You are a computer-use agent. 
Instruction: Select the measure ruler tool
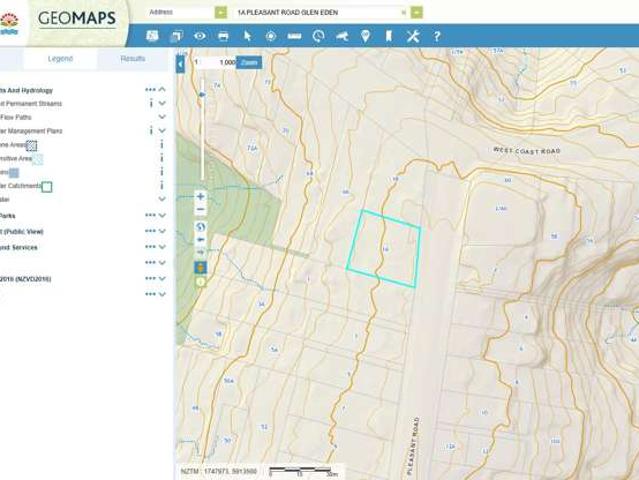294,36
